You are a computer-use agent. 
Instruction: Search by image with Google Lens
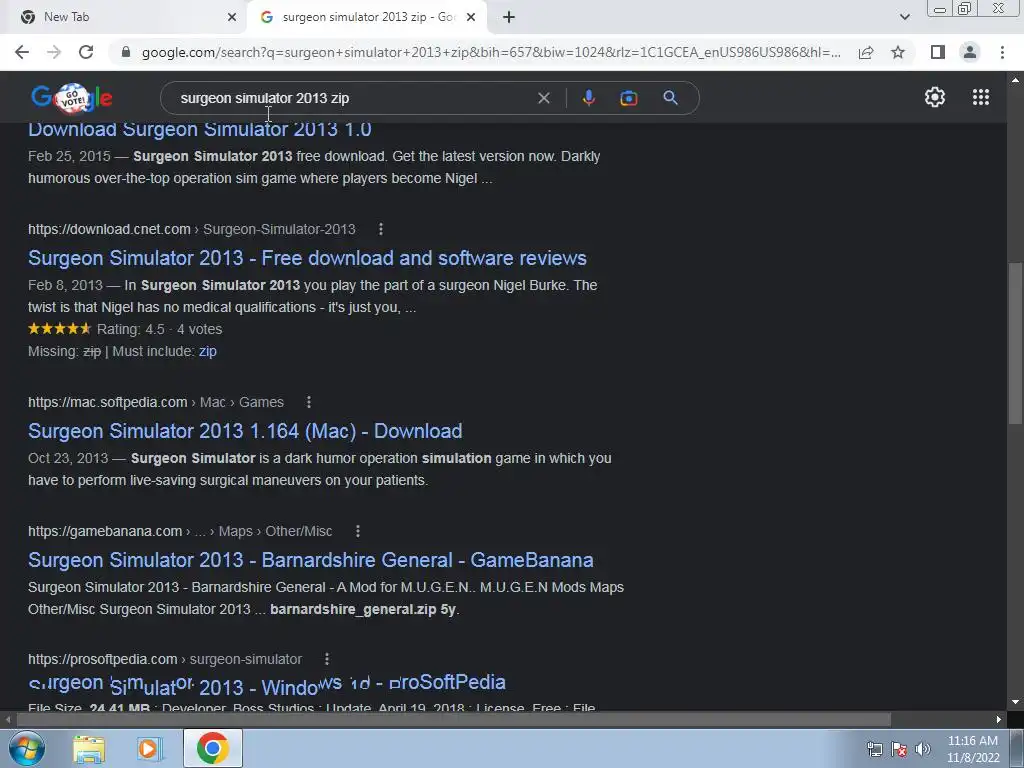(628, 98)
